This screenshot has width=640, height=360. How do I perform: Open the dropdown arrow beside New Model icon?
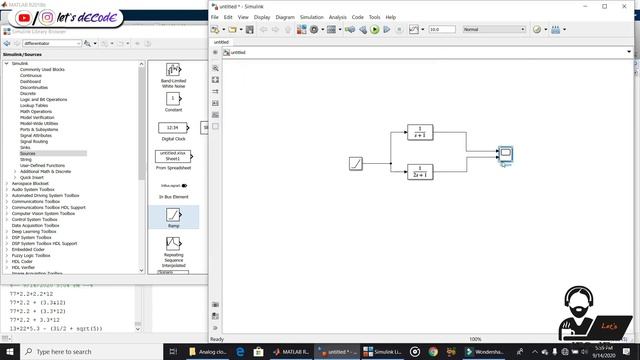coord(223,29)
